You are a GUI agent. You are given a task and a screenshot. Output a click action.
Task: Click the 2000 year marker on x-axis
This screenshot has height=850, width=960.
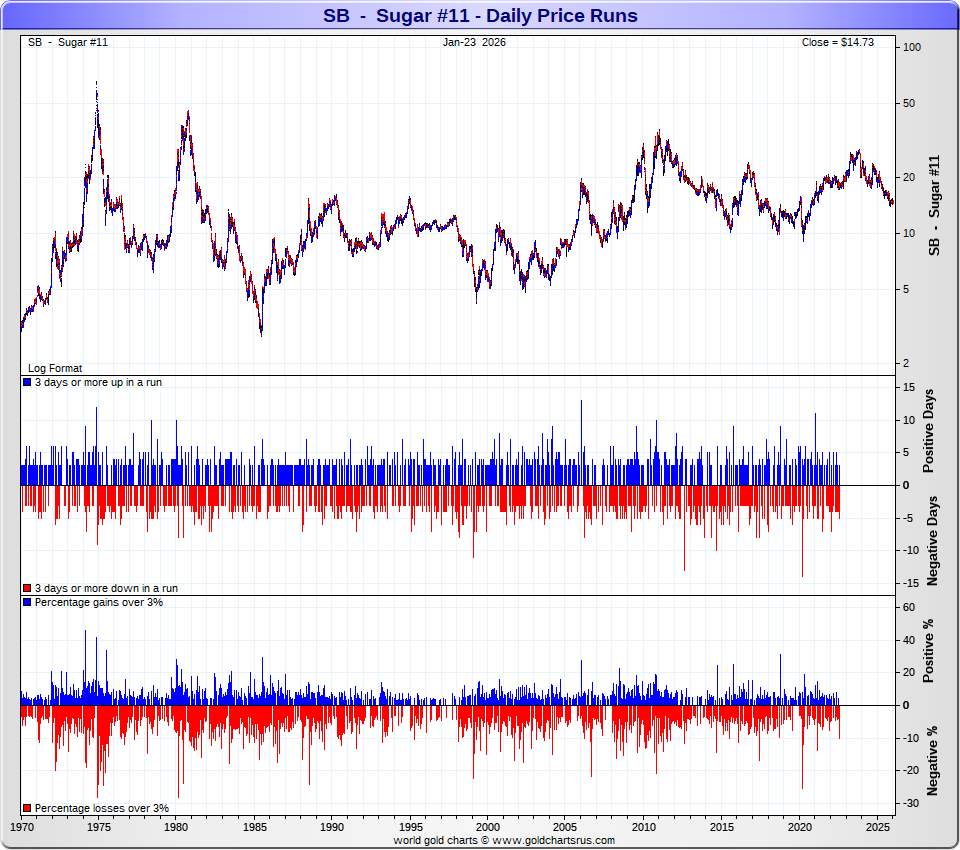[x=488, y=828]
